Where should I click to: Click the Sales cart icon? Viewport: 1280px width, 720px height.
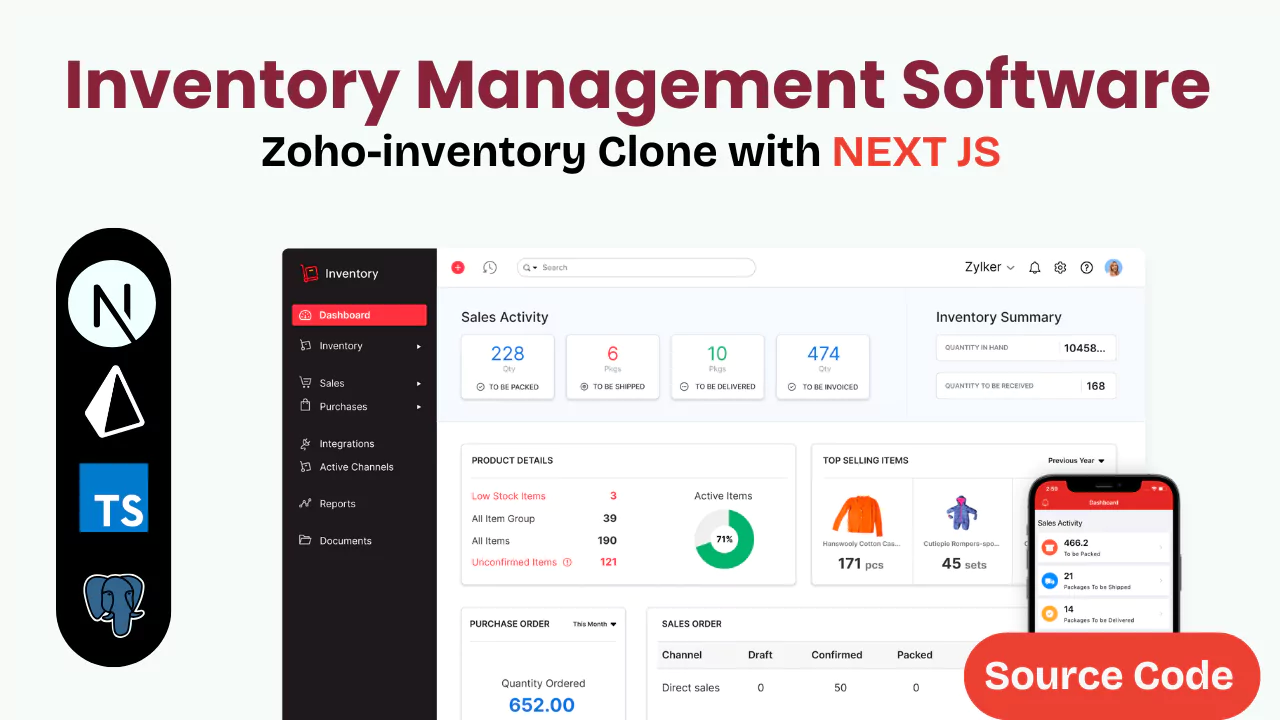click(303, 382)
